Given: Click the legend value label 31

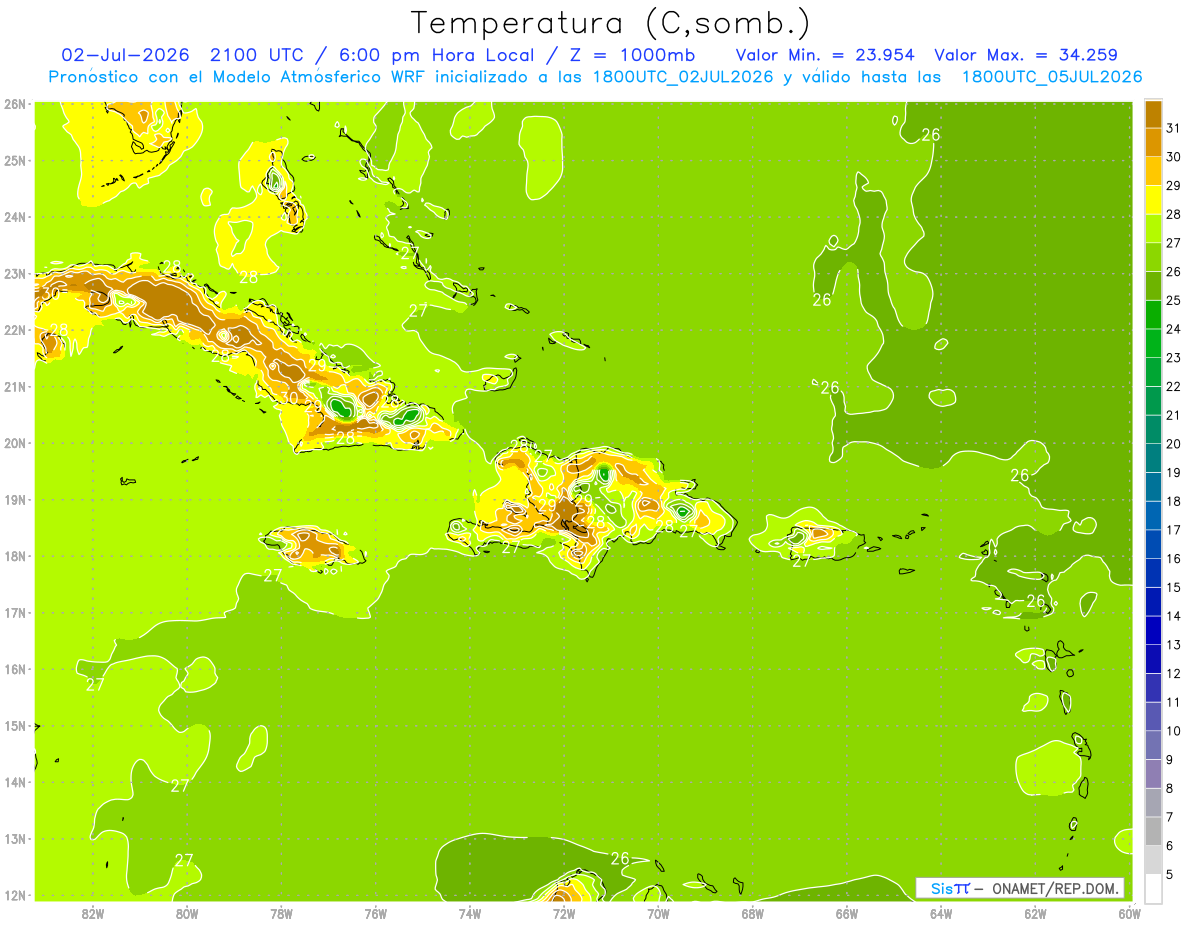Looking at the screenshot, I should [1174, 128].
